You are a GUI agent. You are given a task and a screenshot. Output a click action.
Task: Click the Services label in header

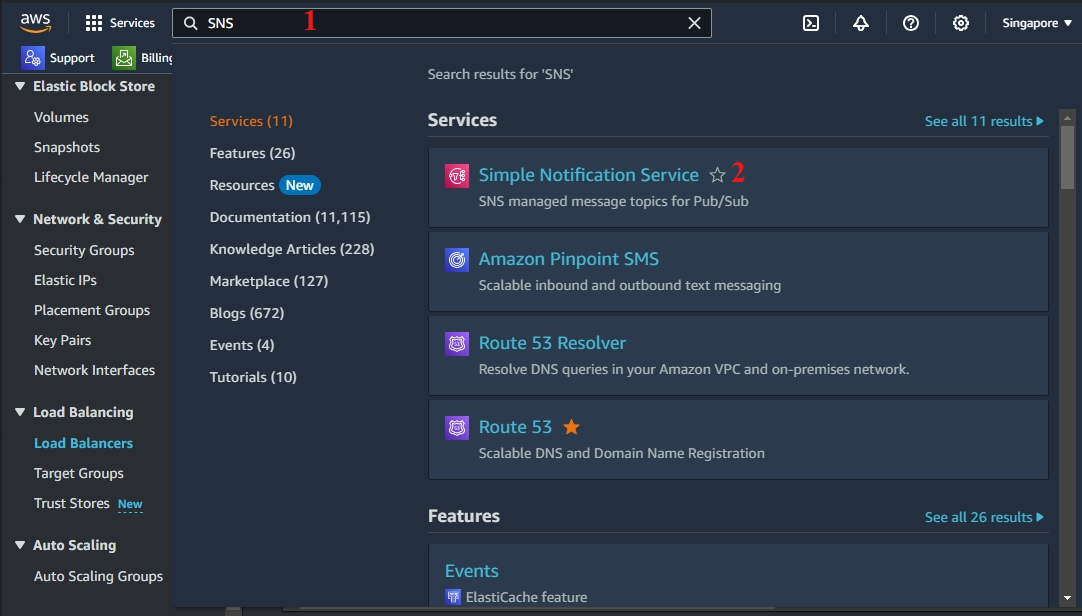132,23
